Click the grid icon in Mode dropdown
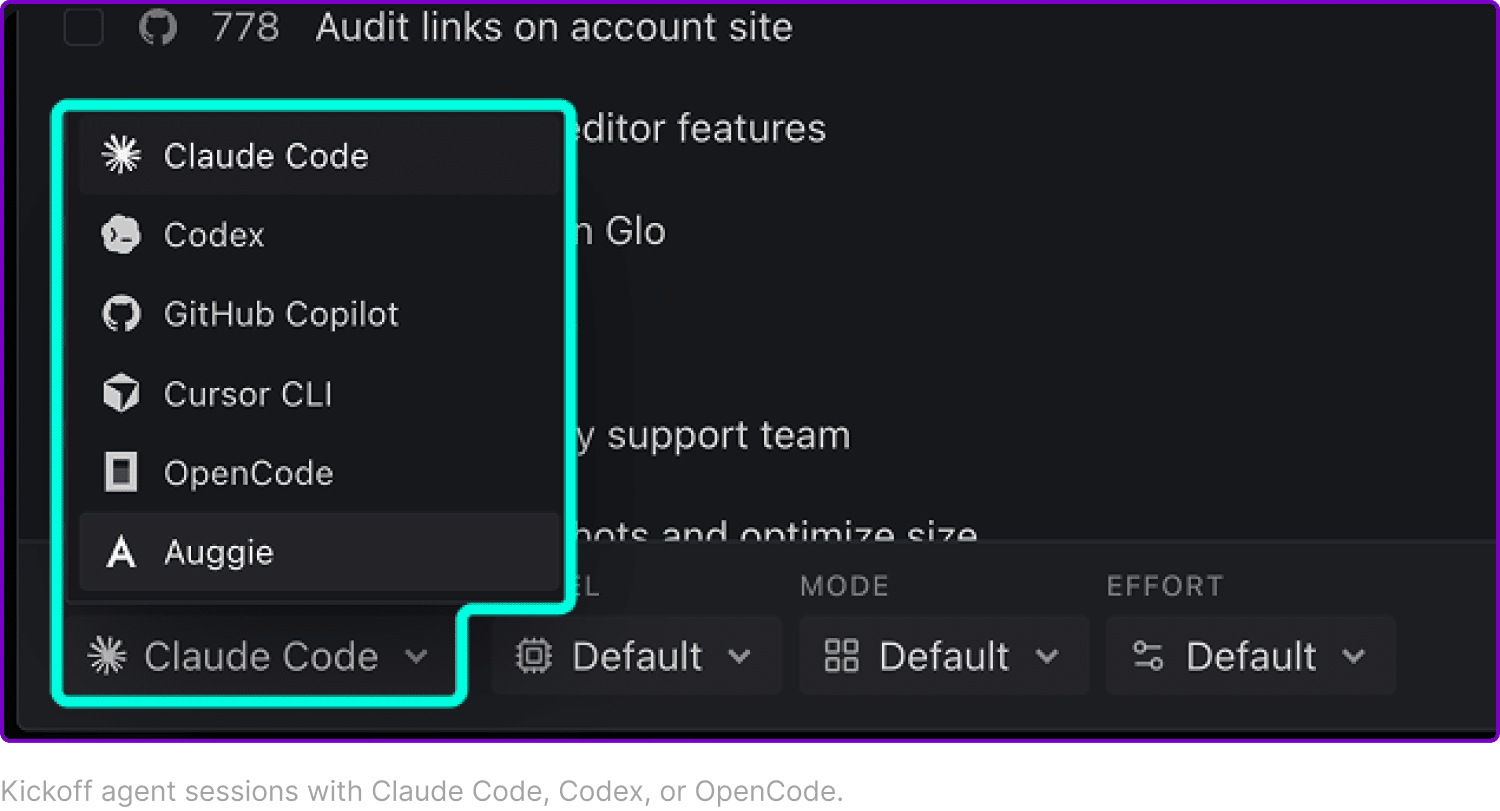 (841, 656)
